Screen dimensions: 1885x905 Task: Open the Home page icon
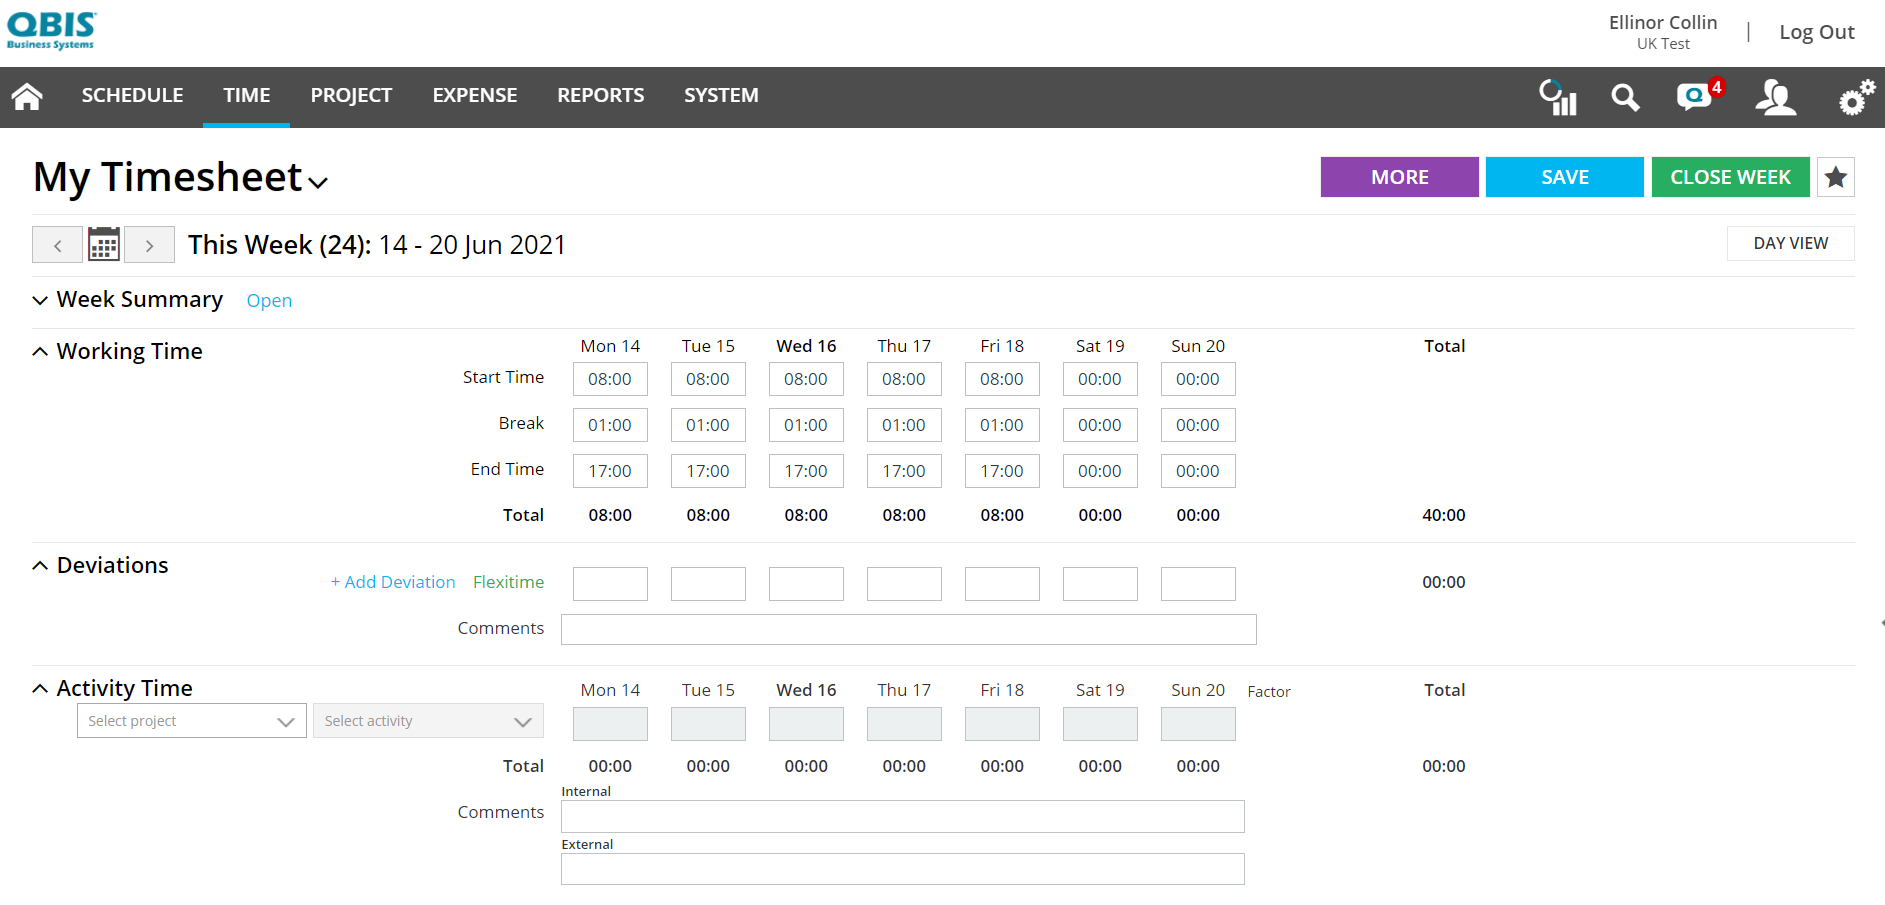point(25,96)
